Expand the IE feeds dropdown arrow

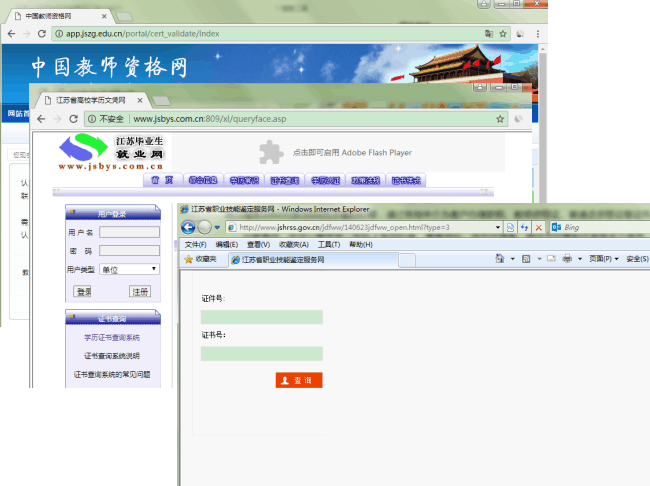tap(539, 259)
